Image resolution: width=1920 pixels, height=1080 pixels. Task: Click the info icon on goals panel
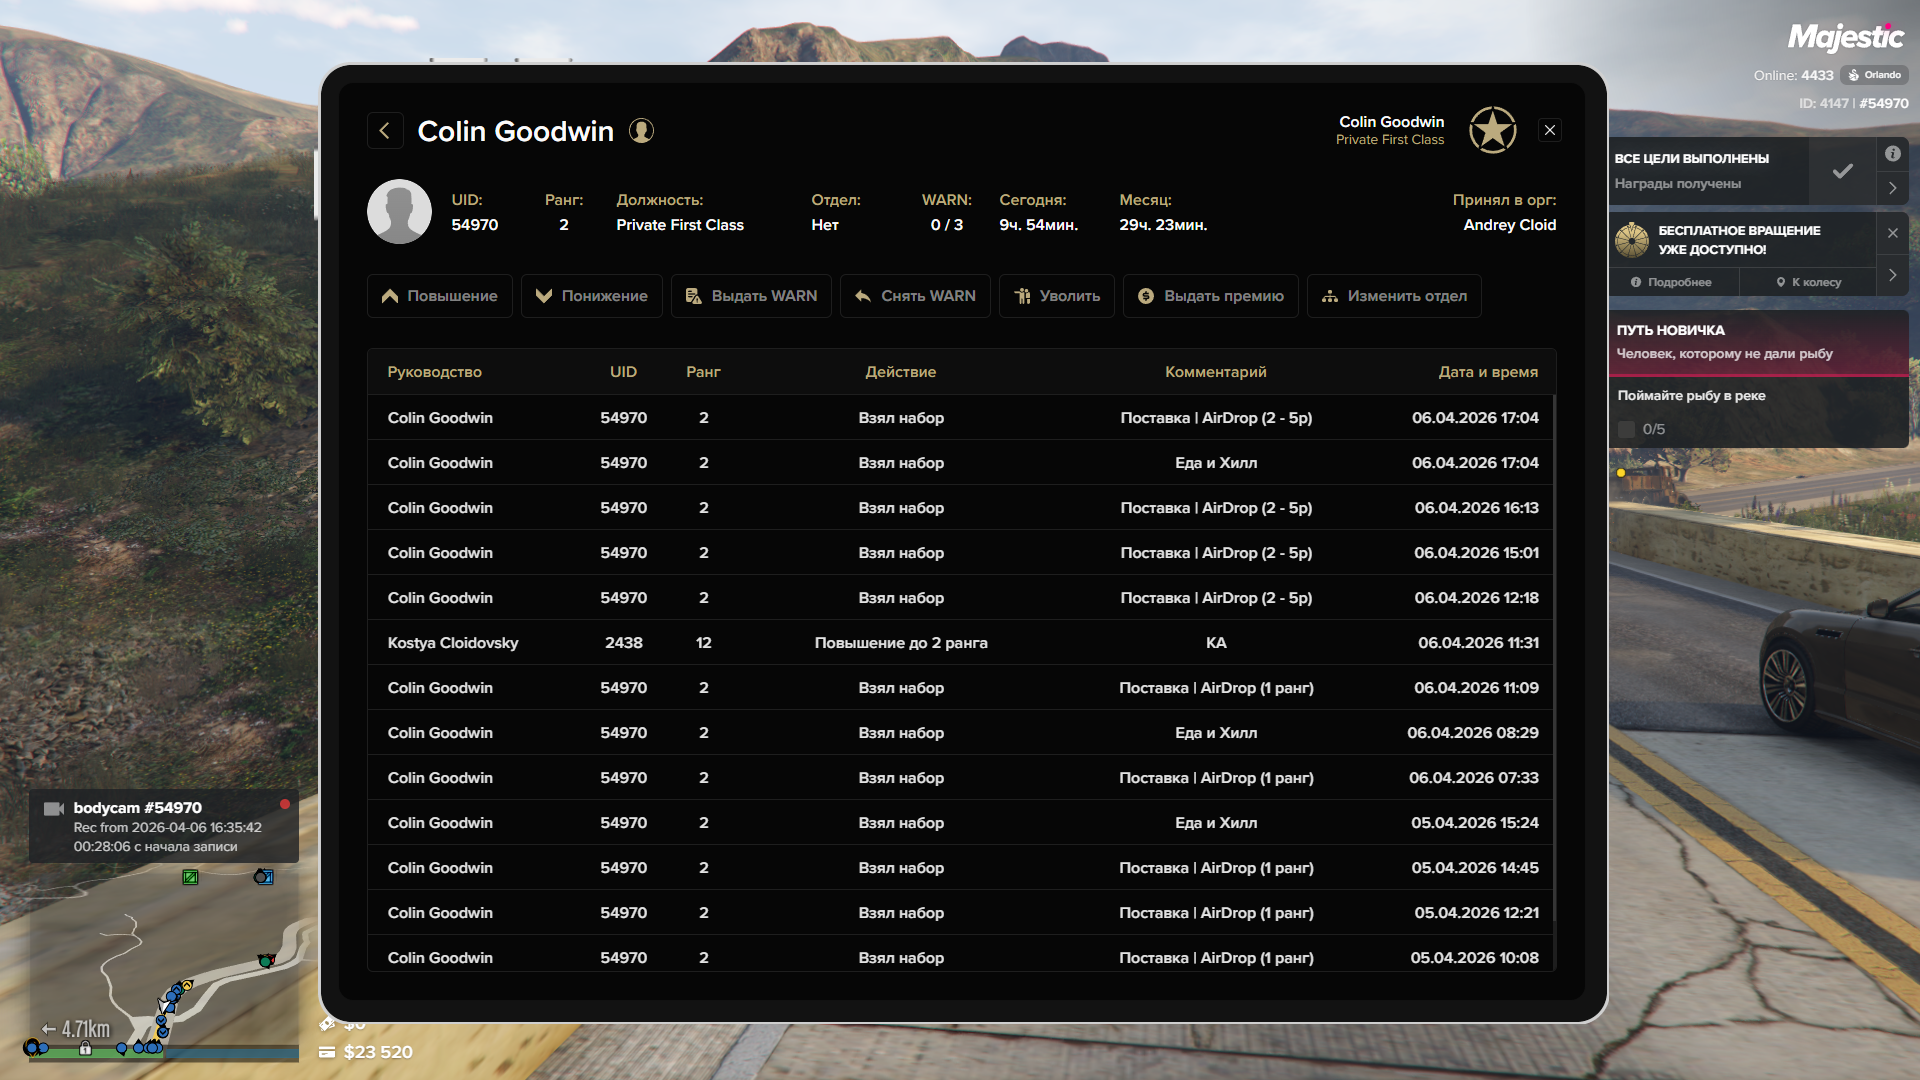point(1892,154)
